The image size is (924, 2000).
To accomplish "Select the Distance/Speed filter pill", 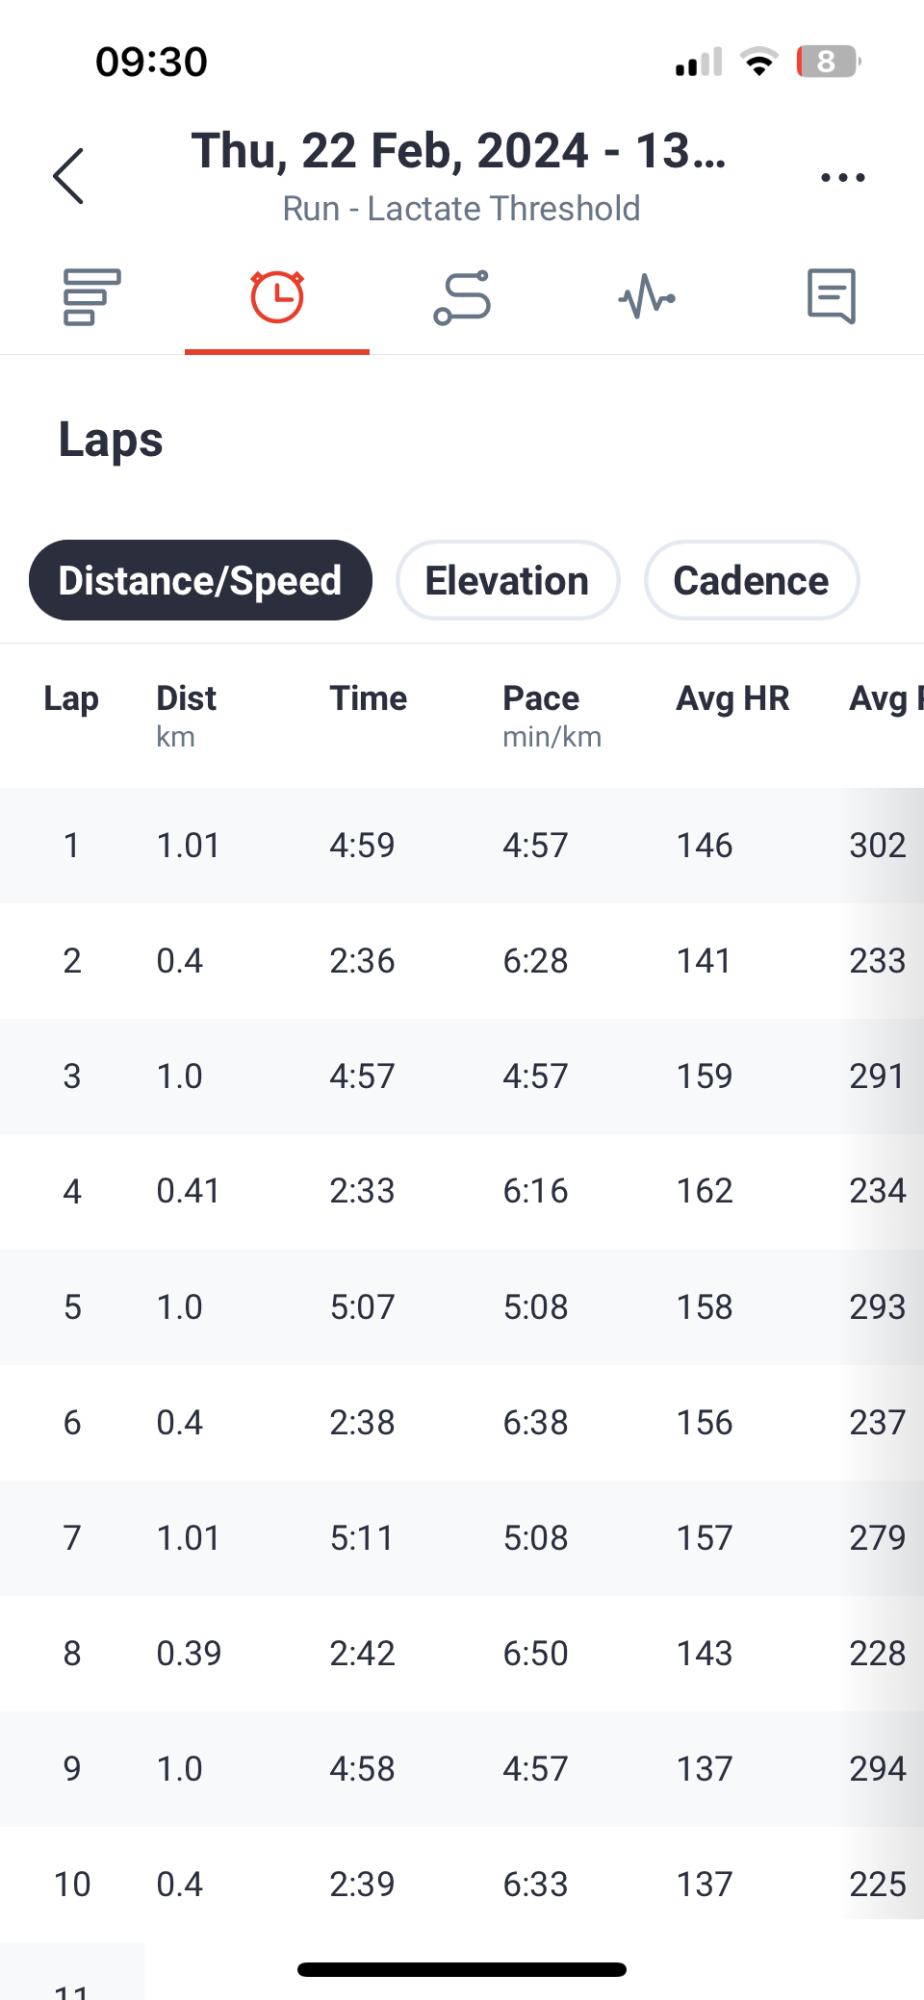I will (x=200, y=580).
